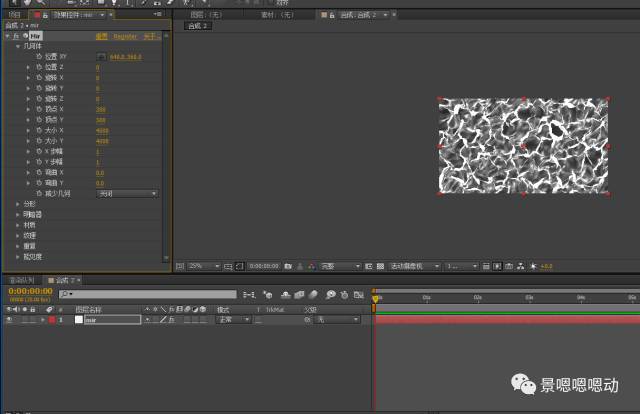Click the take snapshot camera icon
The image size is (640, 414).
click(288, 266)
